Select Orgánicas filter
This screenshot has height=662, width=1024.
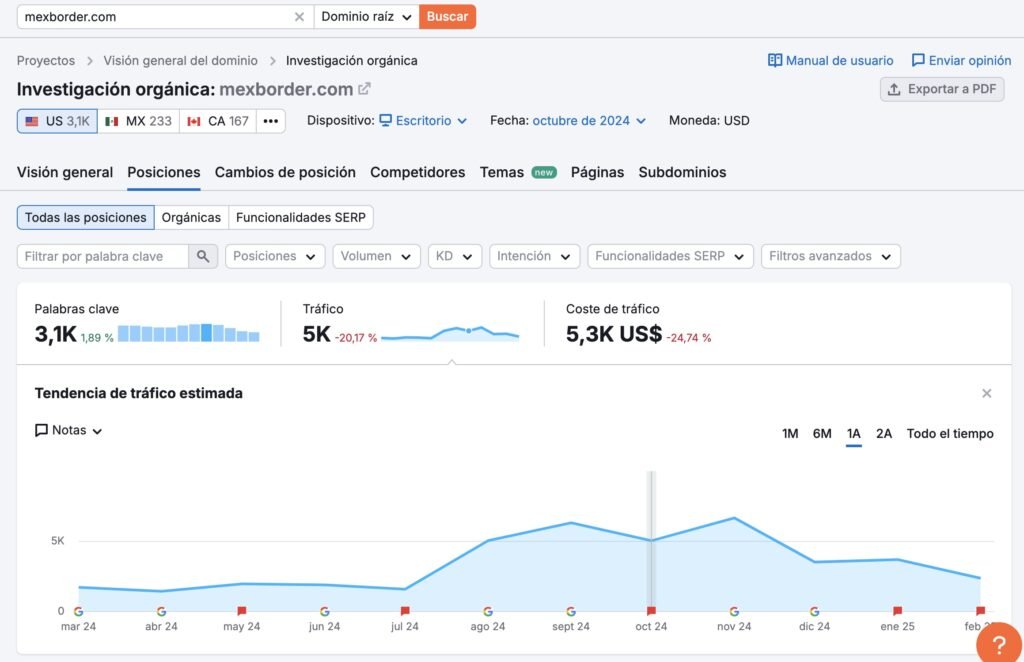click(x=191, y=217)
